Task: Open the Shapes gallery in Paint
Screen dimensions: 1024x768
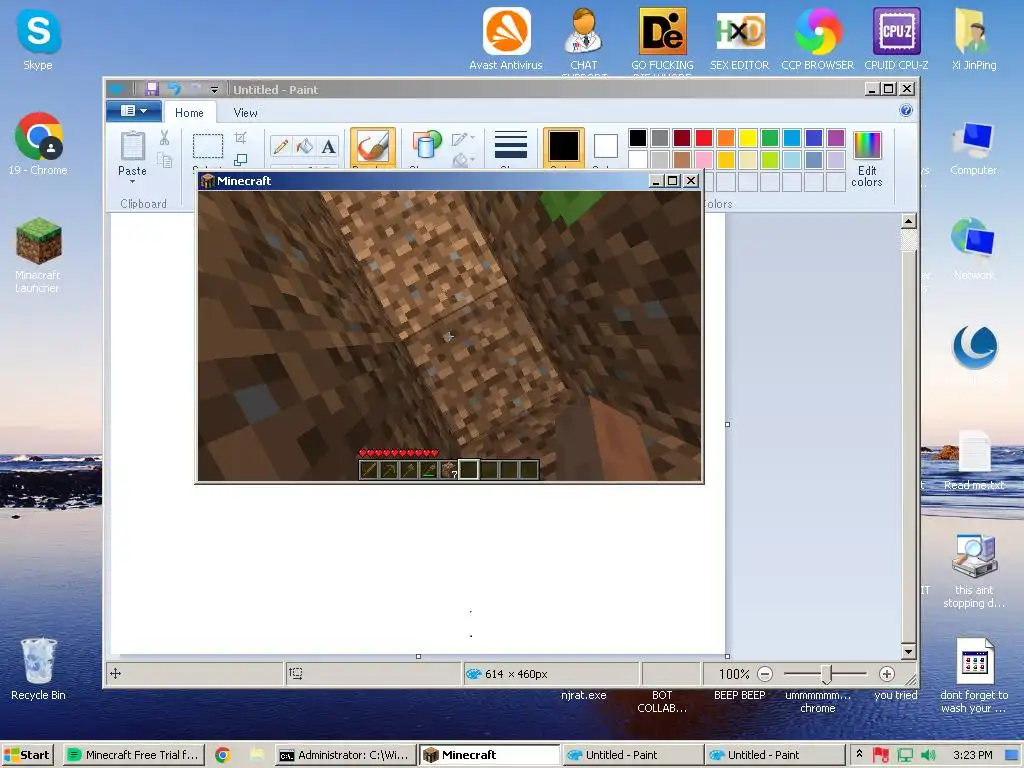Action: 426,145
